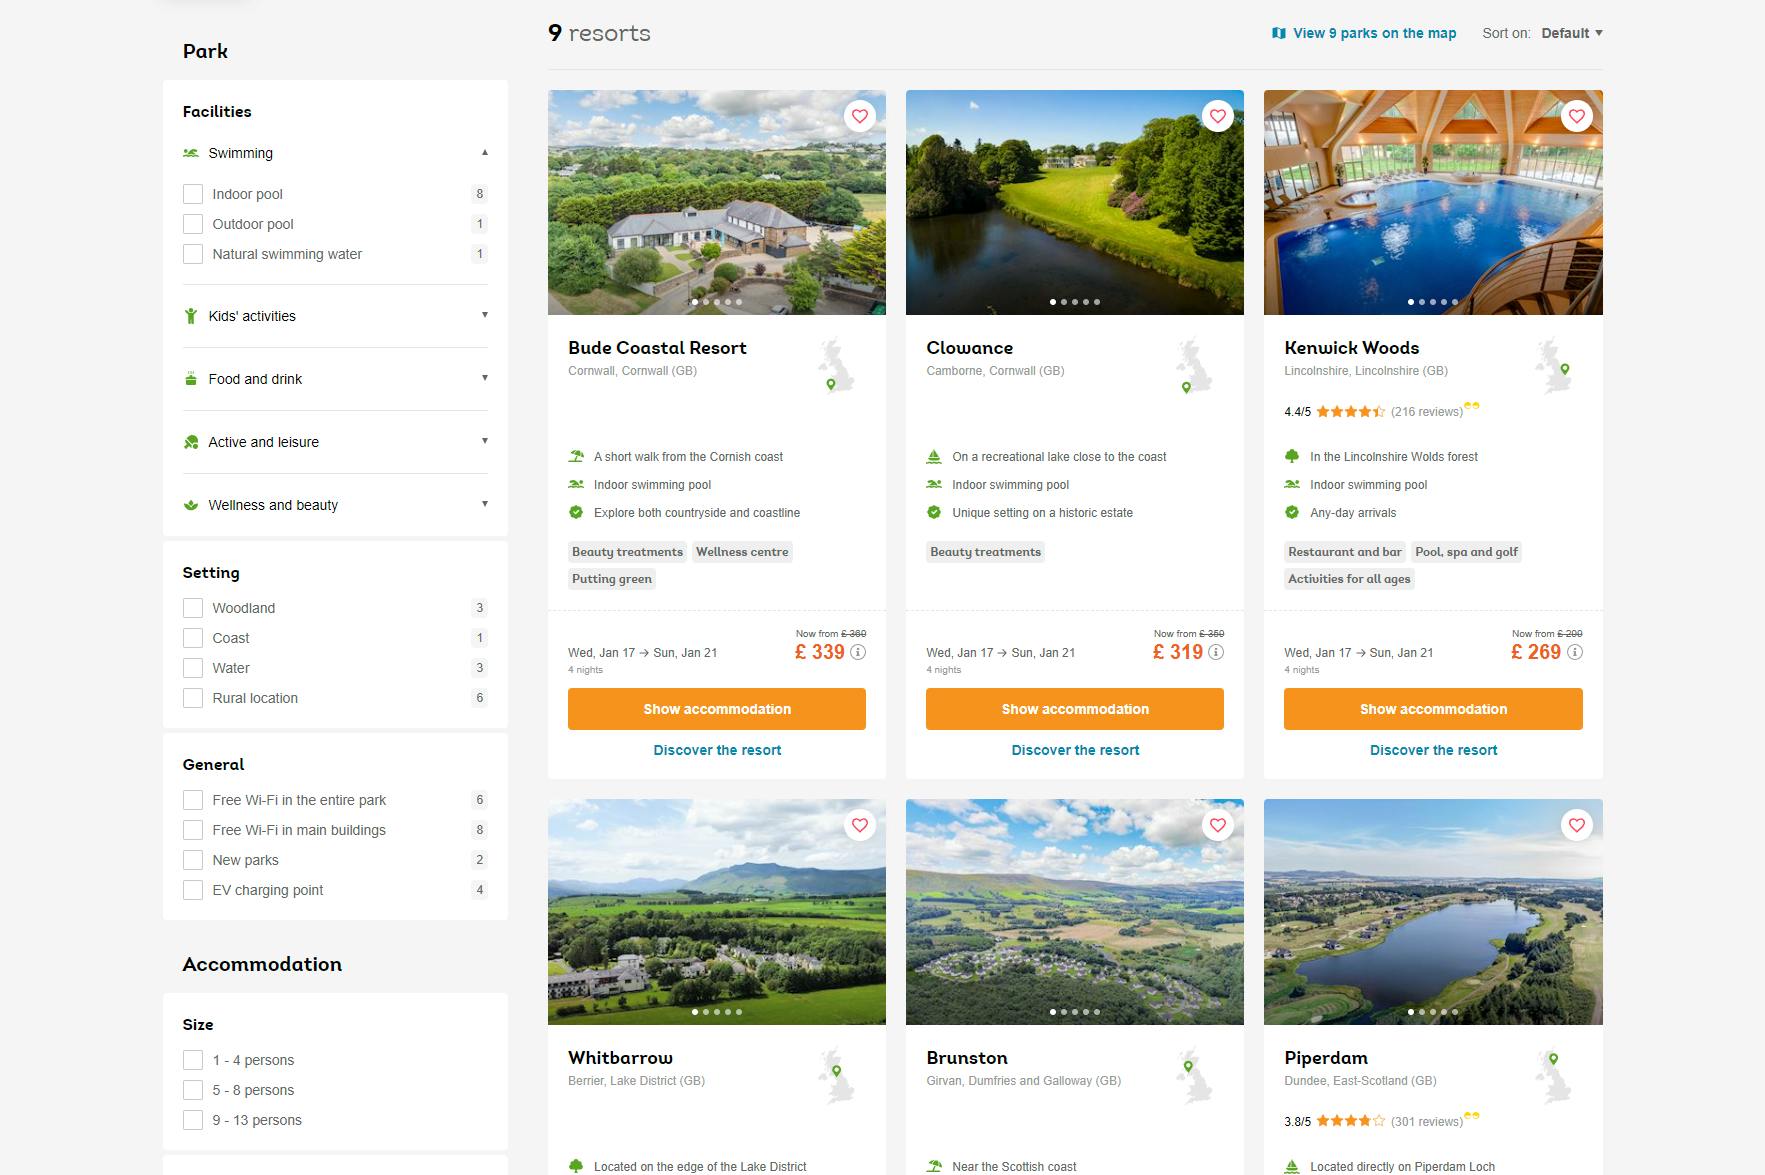Open Discover the resort for Clowance
This screenshot has height=1175, width=1765.
coord(1074,749)
